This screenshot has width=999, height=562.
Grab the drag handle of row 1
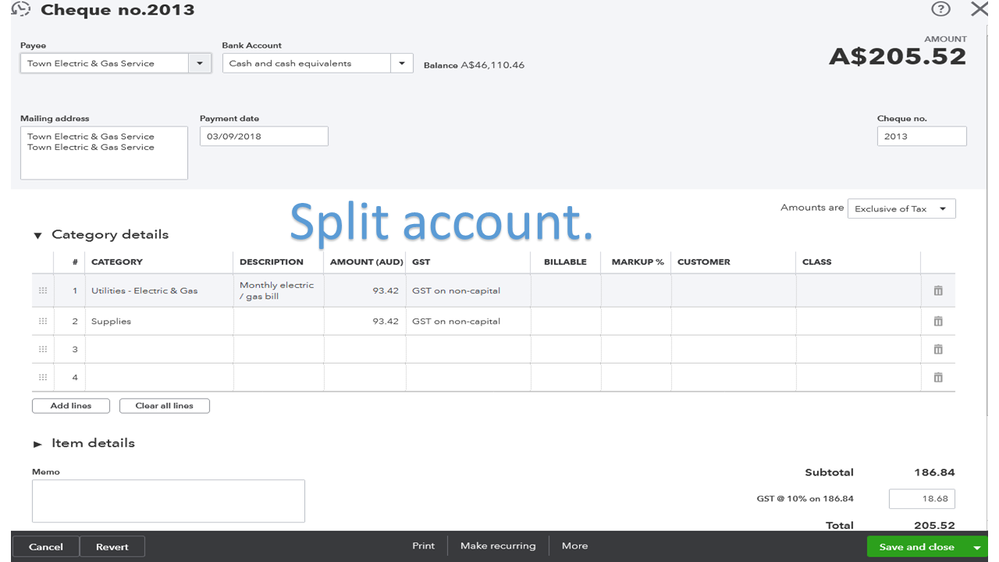pos(43,291)
